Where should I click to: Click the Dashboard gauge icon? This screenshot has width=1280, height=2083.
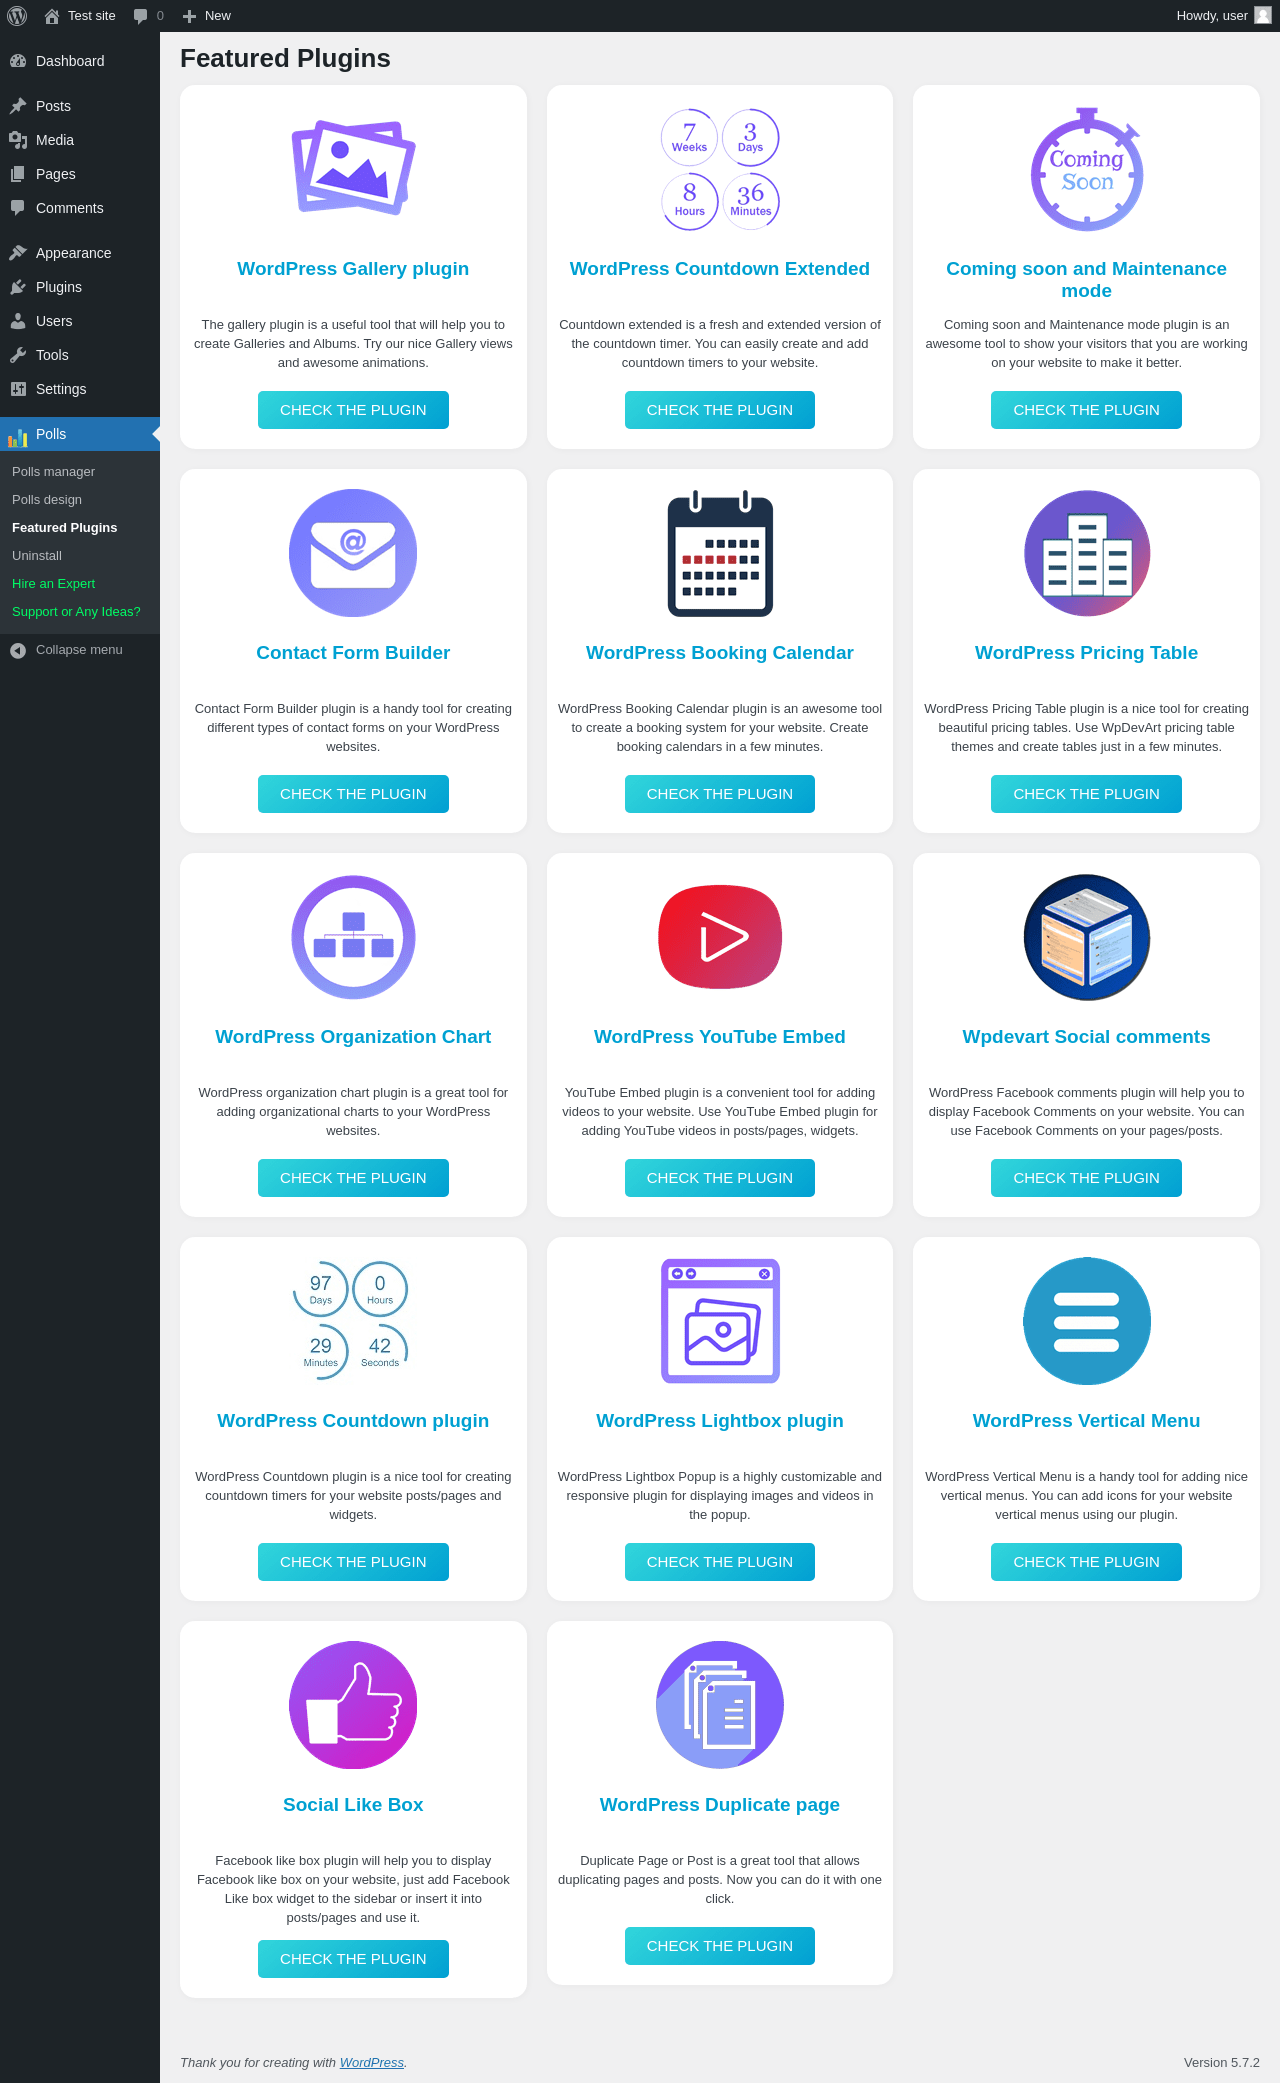(18, 61)
